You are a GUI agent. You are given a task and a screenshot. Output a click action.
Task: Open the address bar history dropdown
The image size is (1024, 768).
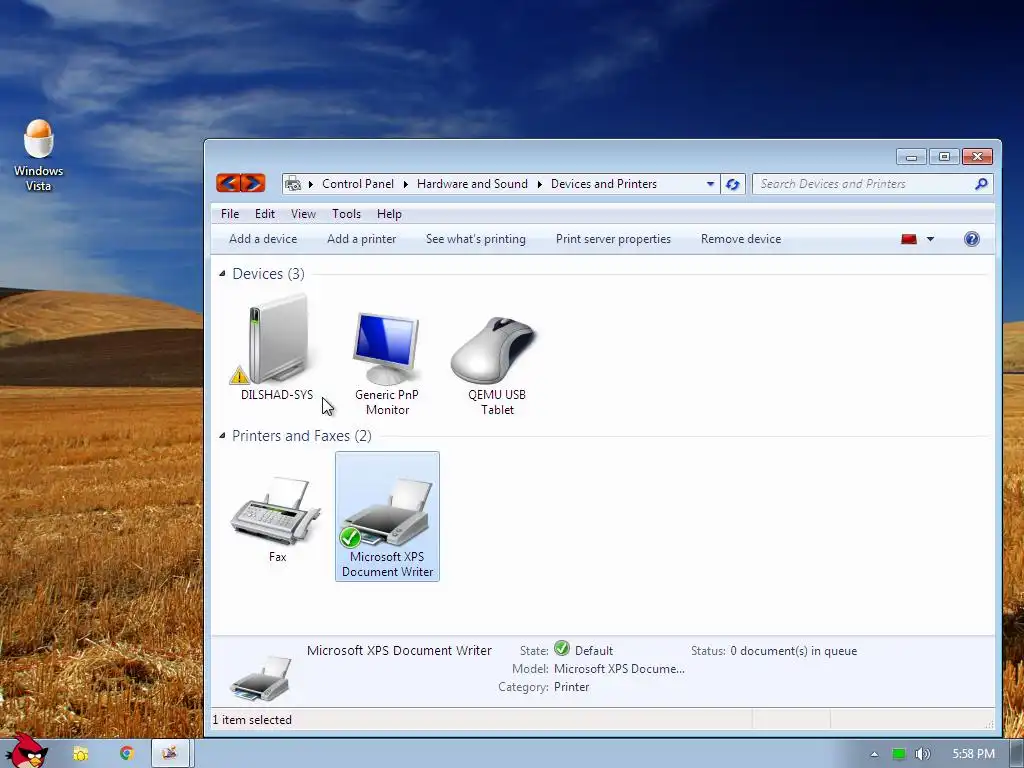click(710, 184)
